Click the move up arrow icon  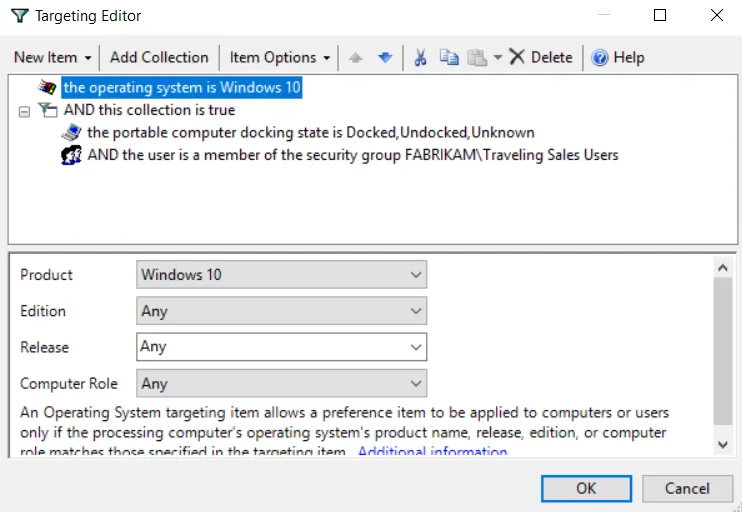[x=355, y=58]
